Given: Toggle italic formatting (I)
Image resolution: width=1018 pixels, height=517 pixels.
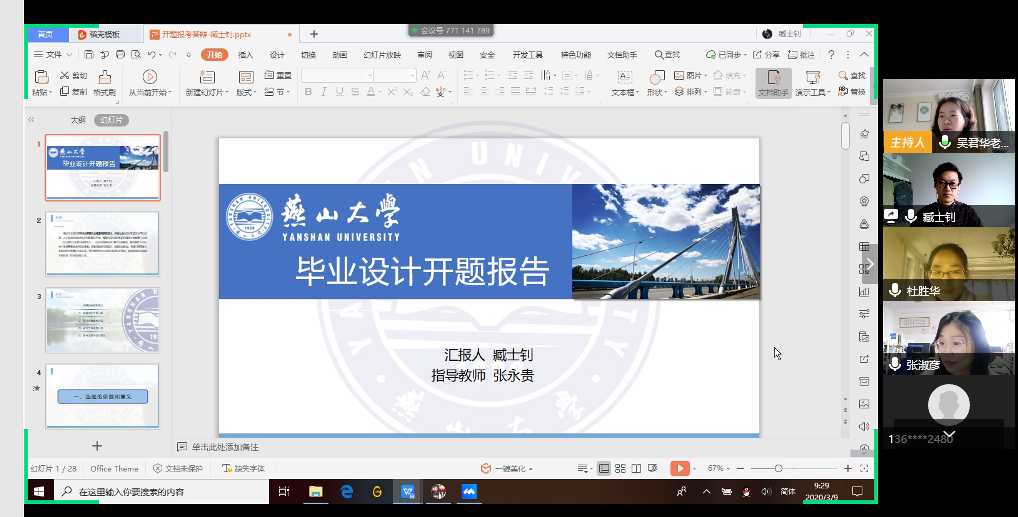Looking at the screenshot, I should click(323, 92).
